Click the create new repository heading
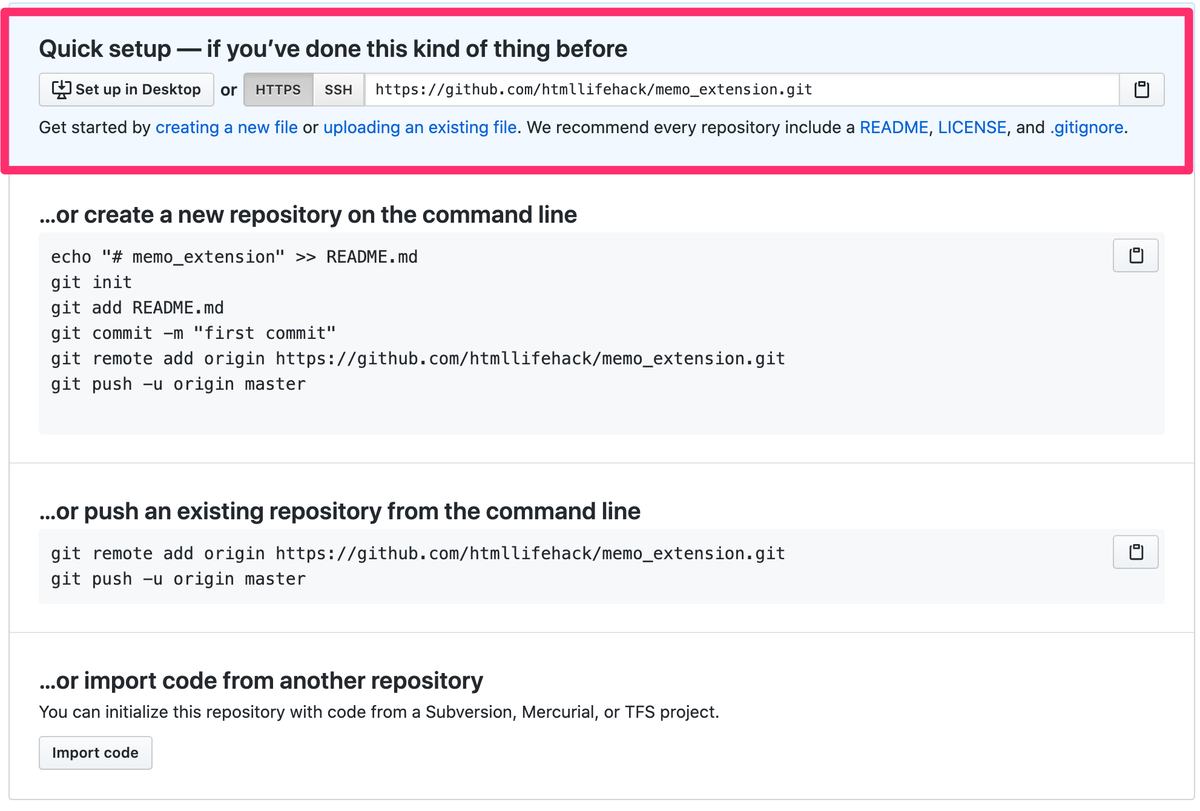The width and height of the screenshot is (1200, 811). [x=308, y=215]
